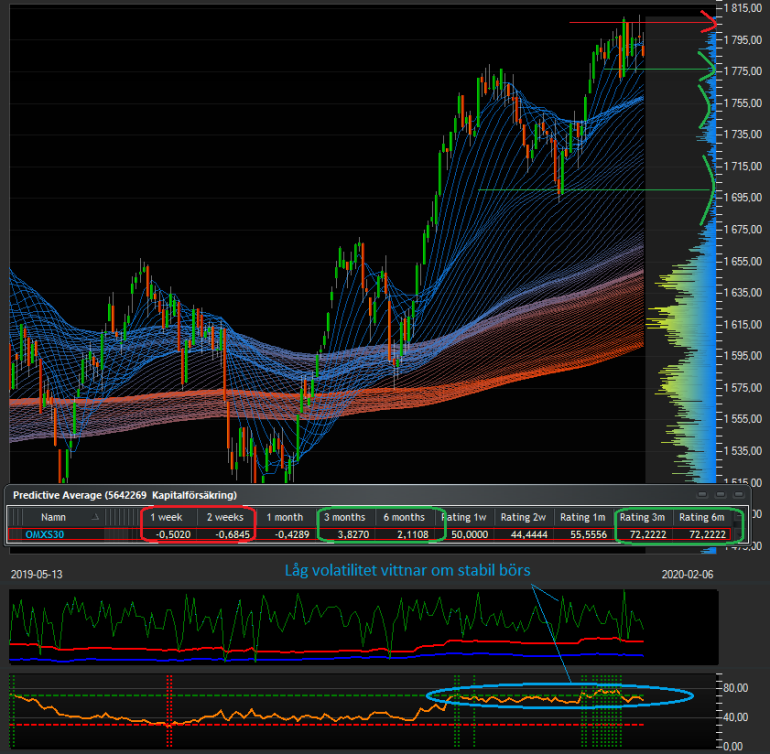The height and width of the screenshot is (754, 770).
Task: Select the 1 week value -0,5020
Action: coord(173,534)
